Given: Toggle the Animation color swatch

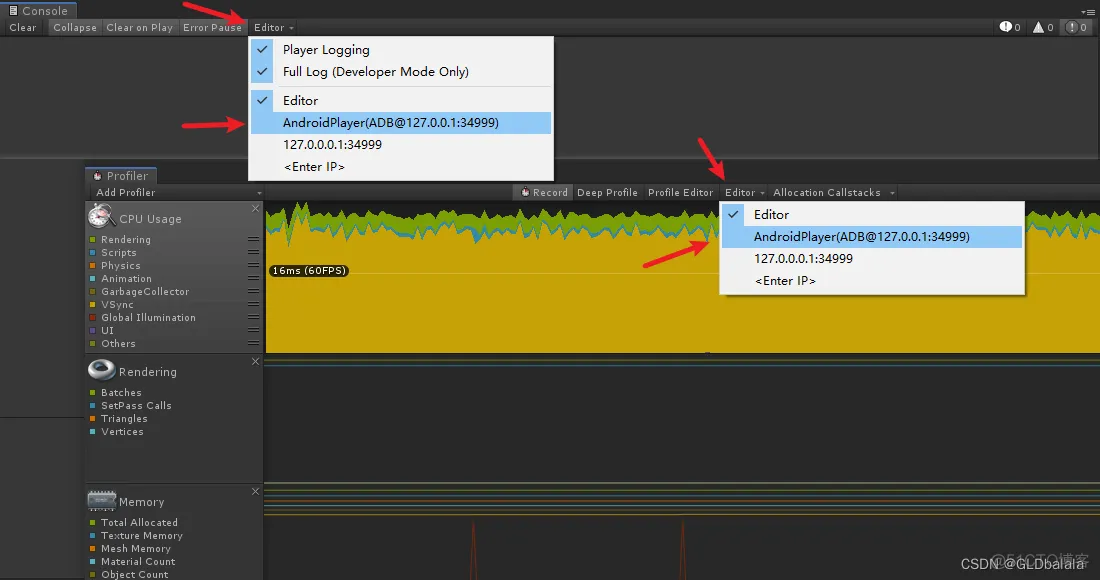Looking at the screenshot, I should (x=93, y=278).
